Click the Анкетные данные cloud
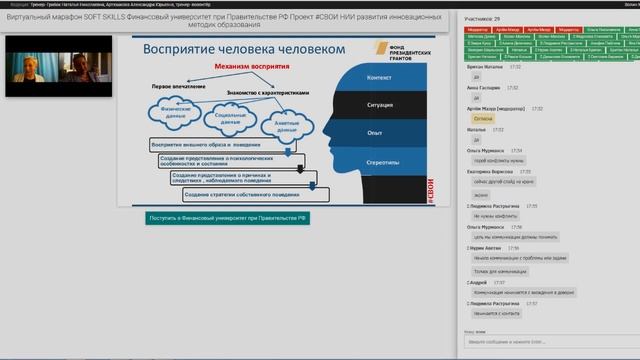The width and height of the screenshot is (640, 360). (x=287, y=126)
